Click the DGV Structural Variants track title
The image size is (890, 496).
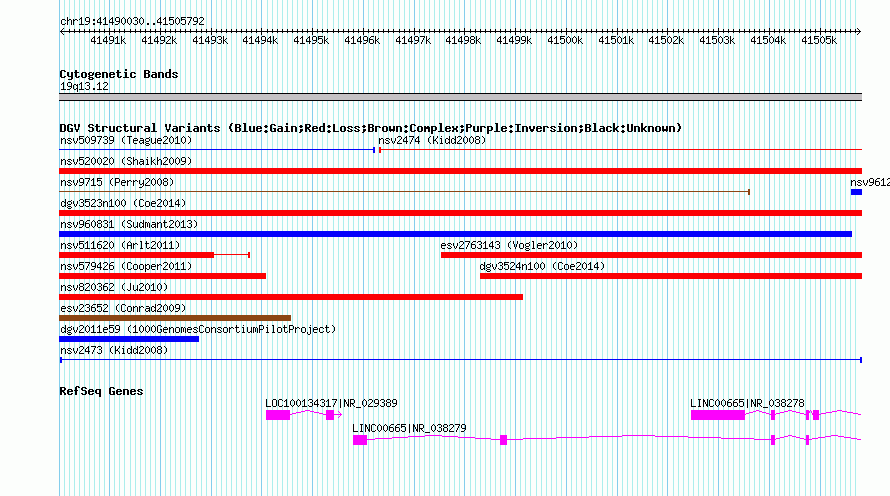[x=371, y=128]
